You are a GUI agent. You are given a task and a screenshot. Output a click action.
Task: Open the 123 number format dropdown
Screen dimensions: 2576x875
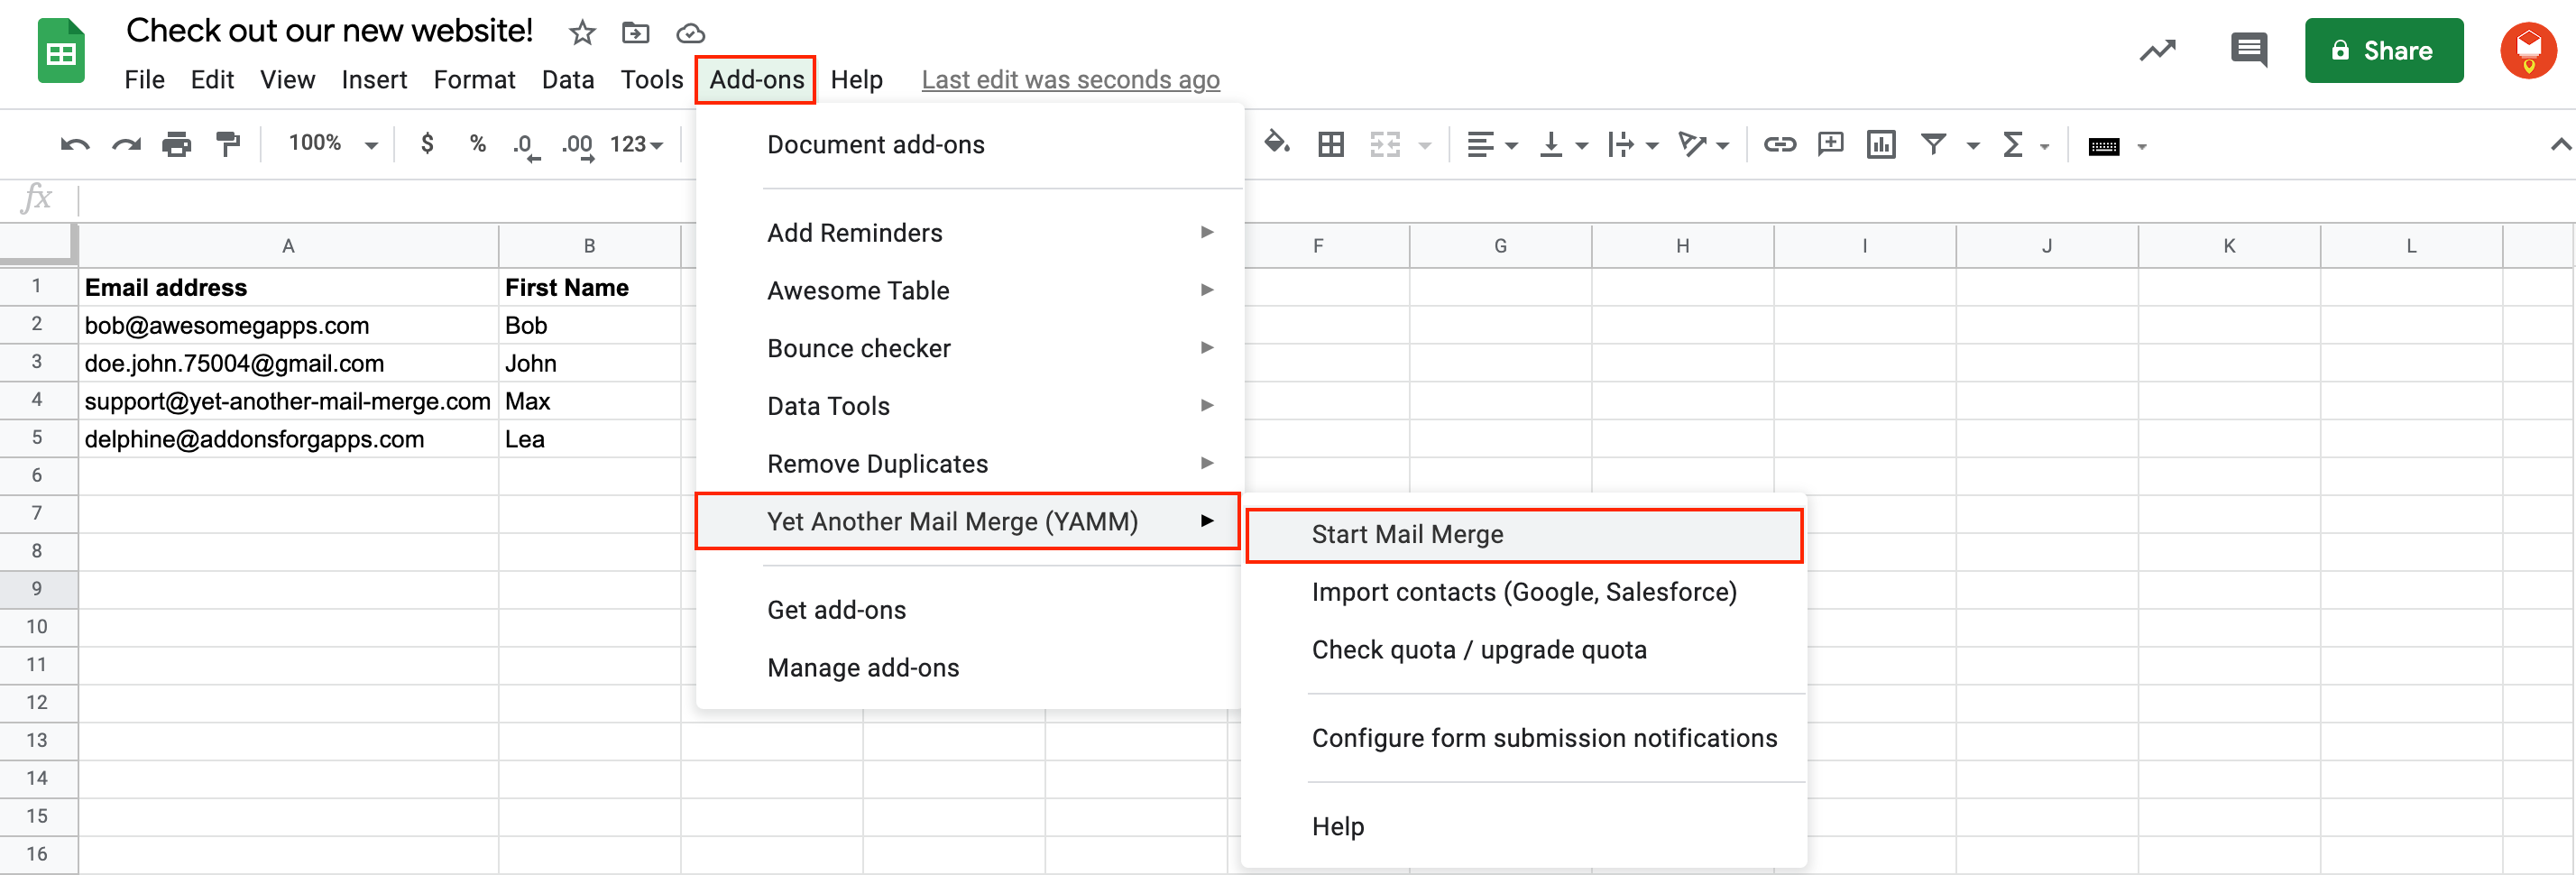click(x=636, y=145)
